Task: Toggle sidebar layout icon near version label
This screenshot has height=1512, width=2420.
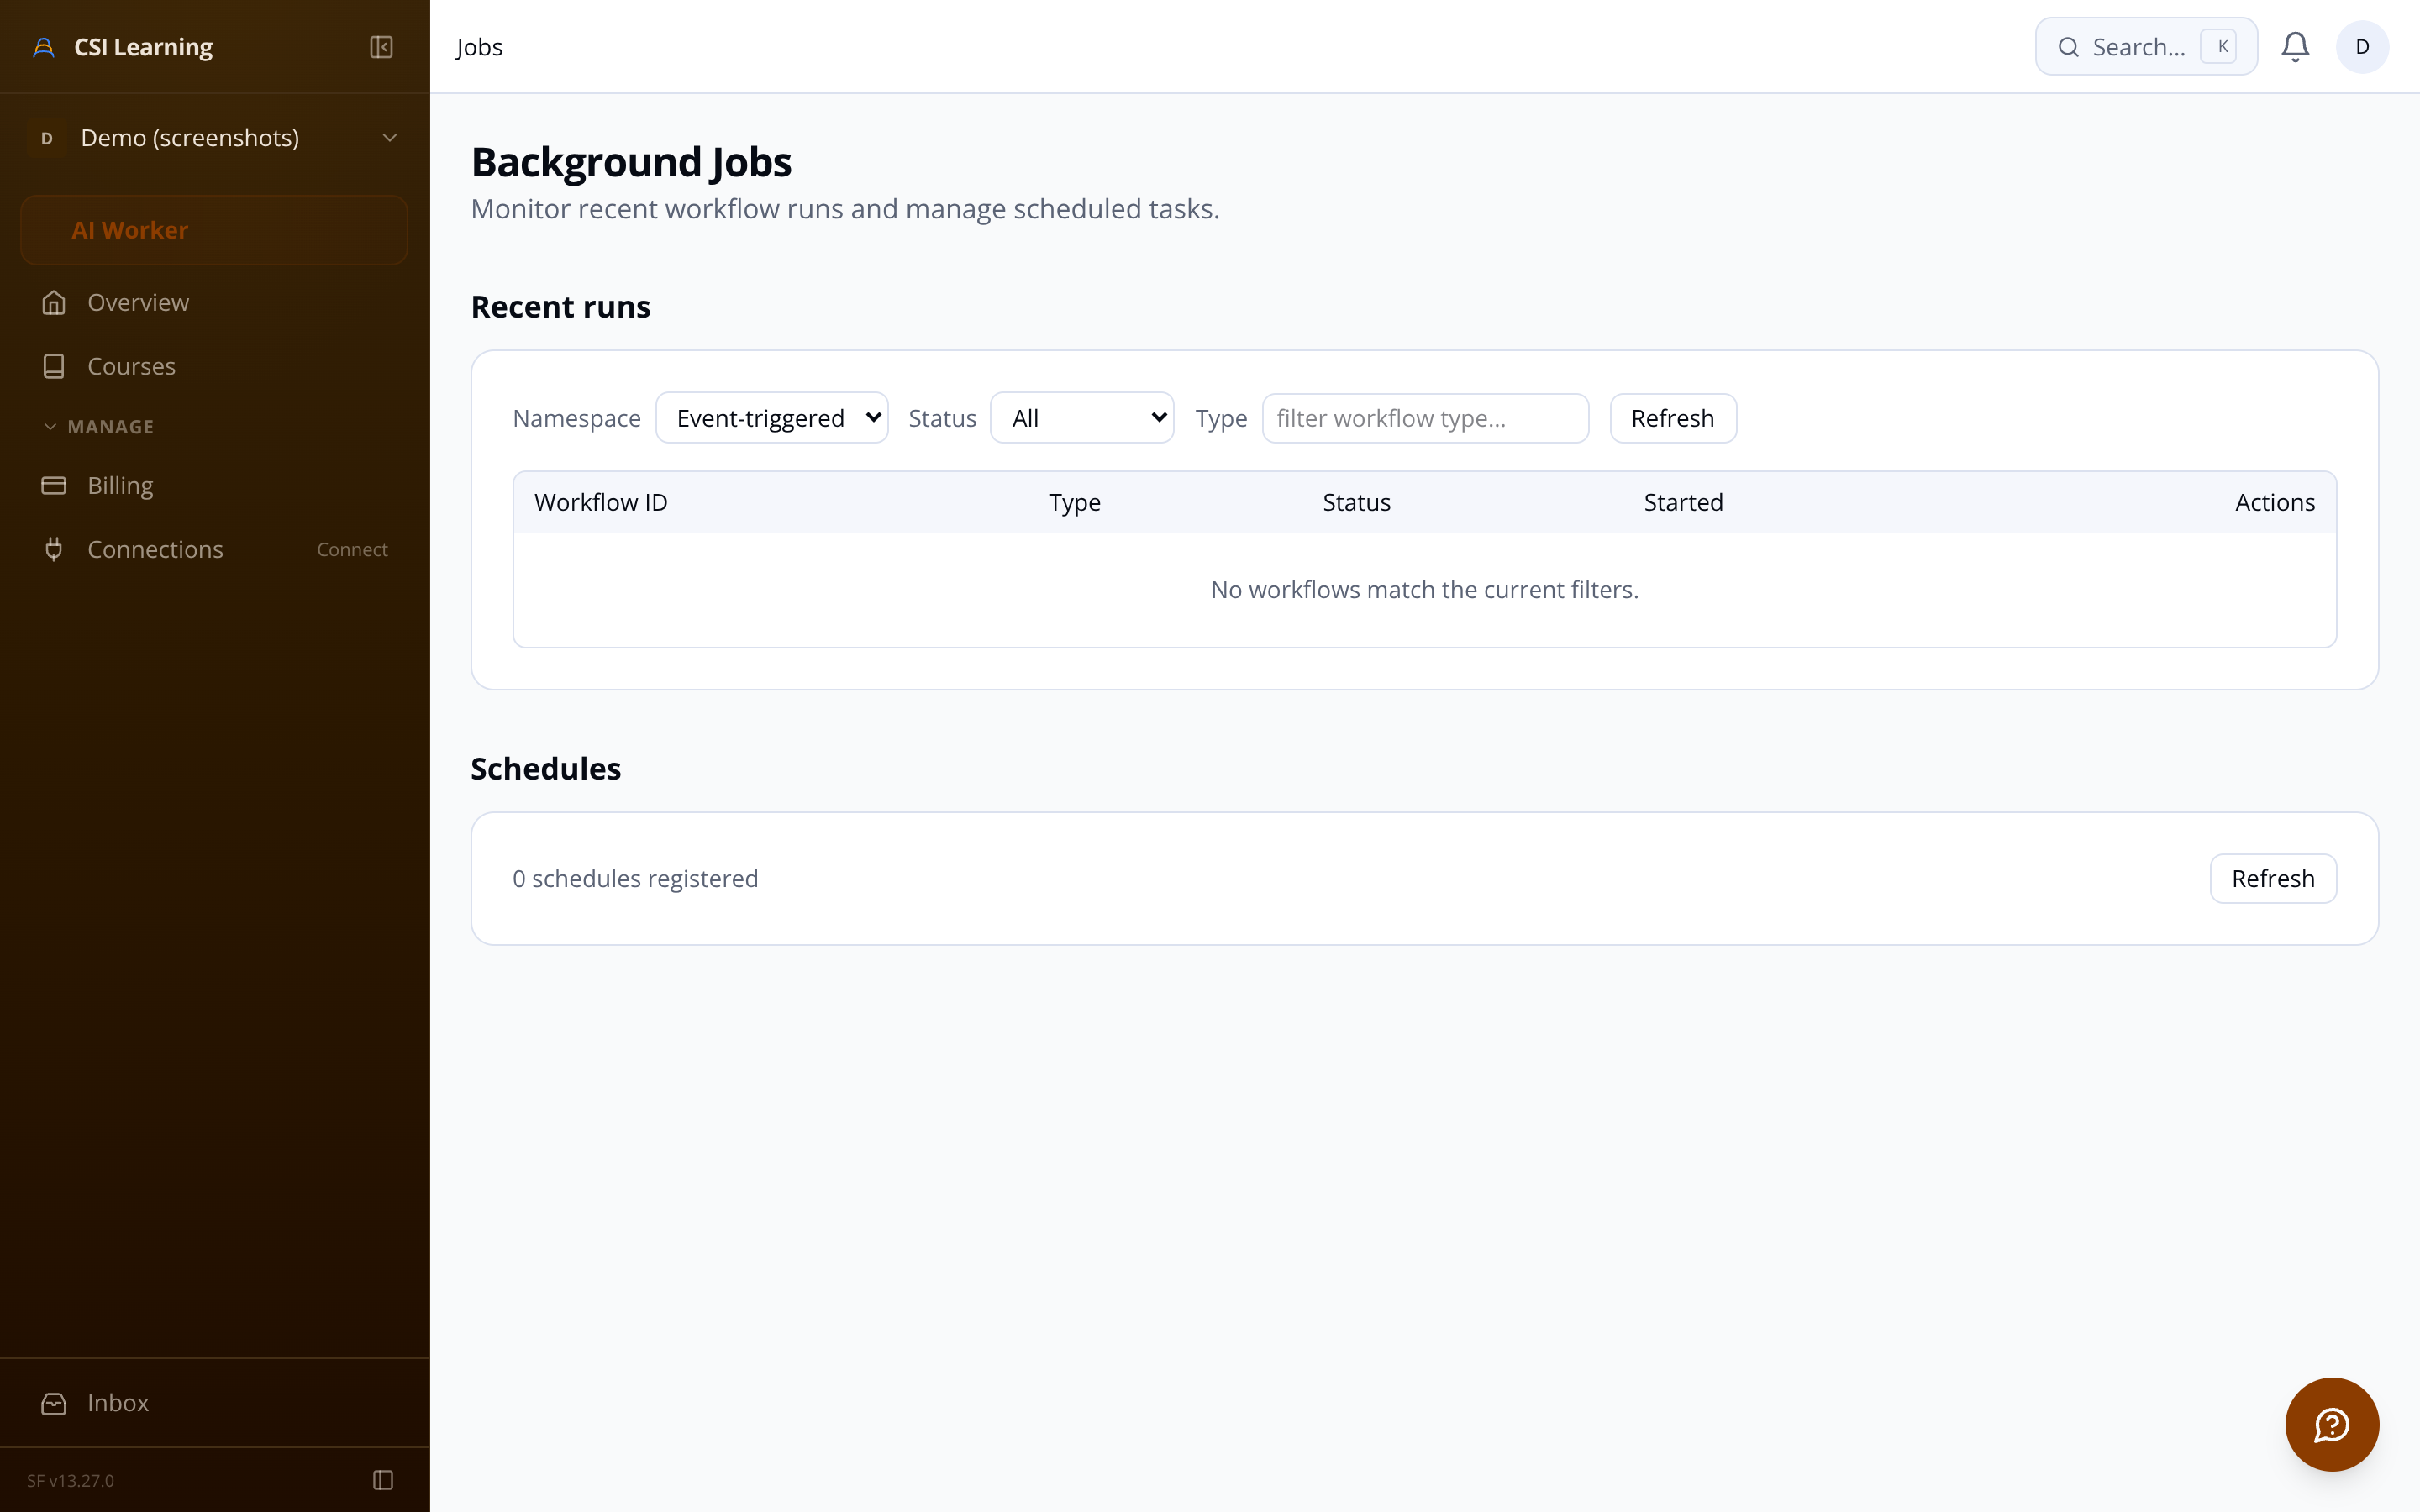Action: pos(383,1480)
